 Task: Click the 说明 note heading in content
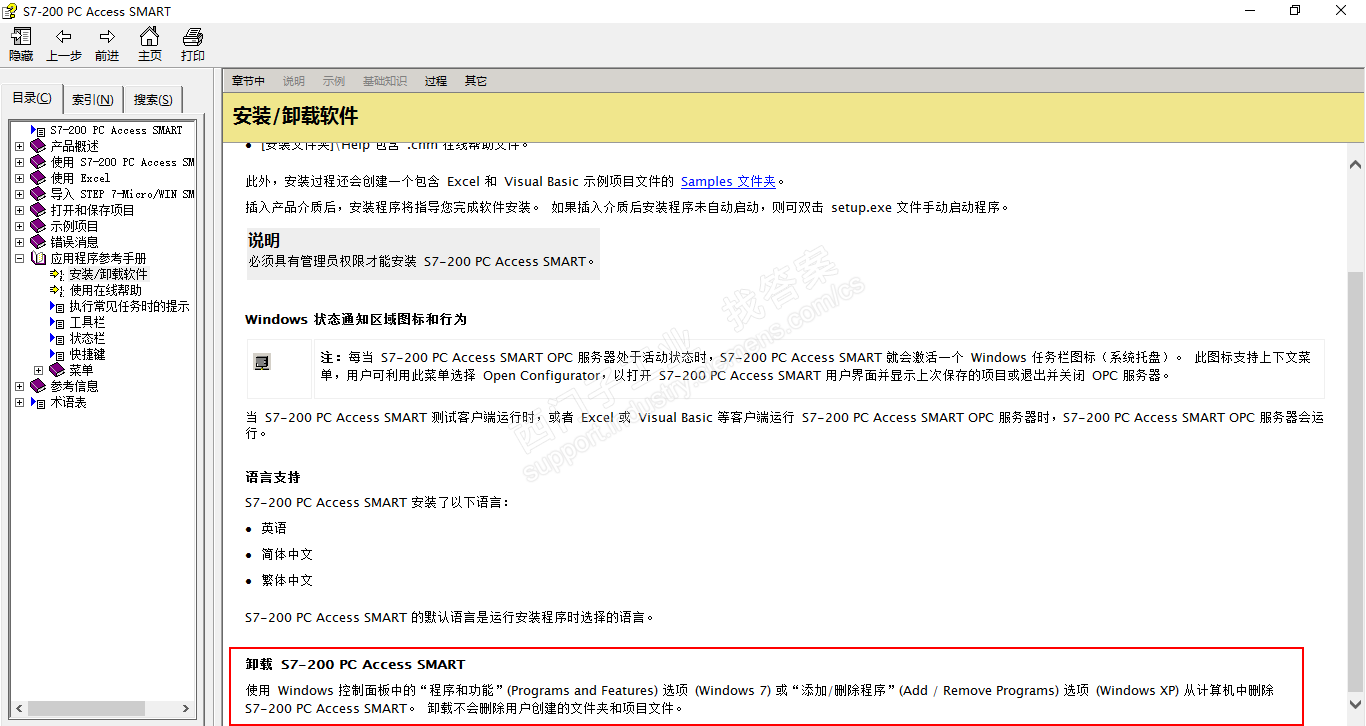[x=264, y=241]
